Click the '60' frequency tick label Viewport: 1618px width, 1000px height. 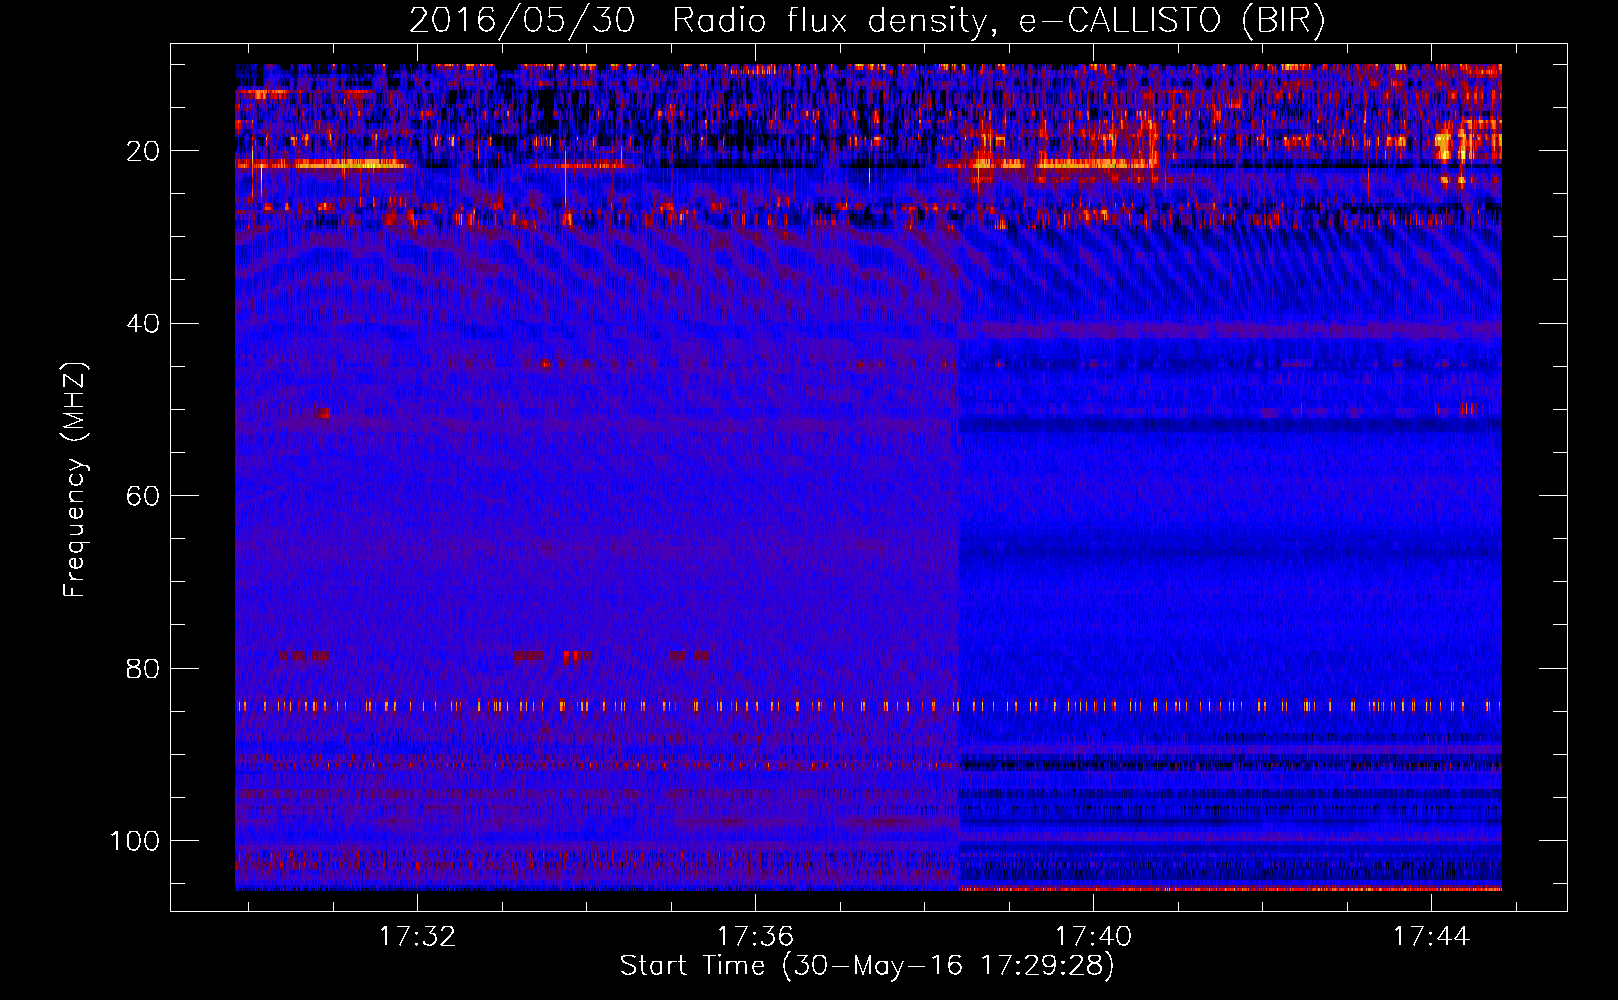point(143,496)
